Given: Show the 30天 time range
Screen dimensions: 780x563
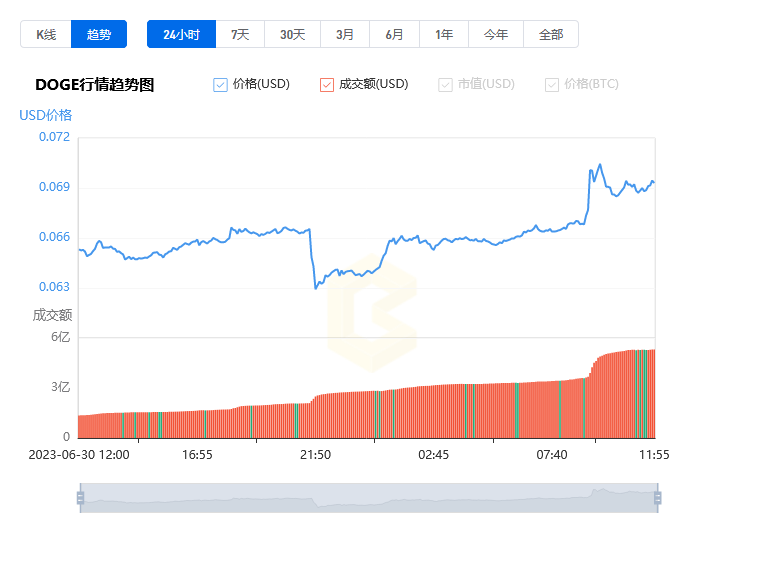Looking at the screenshot, I should (292, 34).
